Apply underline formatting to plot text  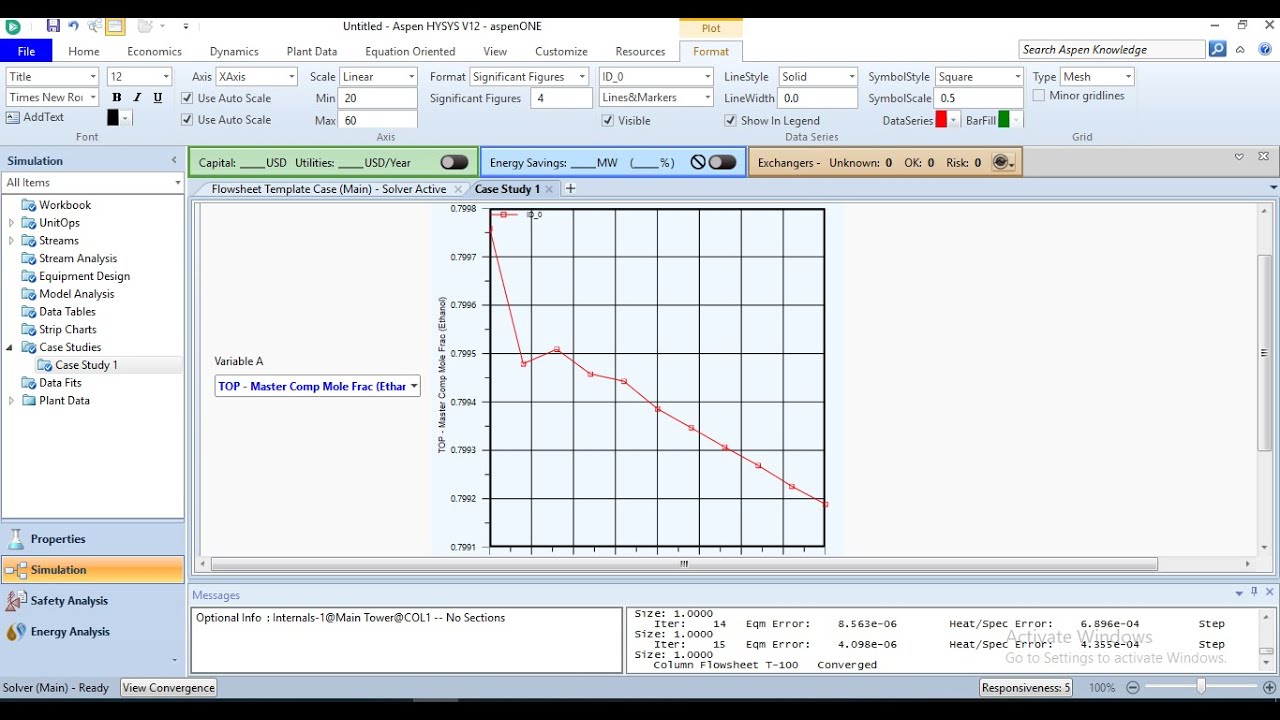(x=158, y=98)
